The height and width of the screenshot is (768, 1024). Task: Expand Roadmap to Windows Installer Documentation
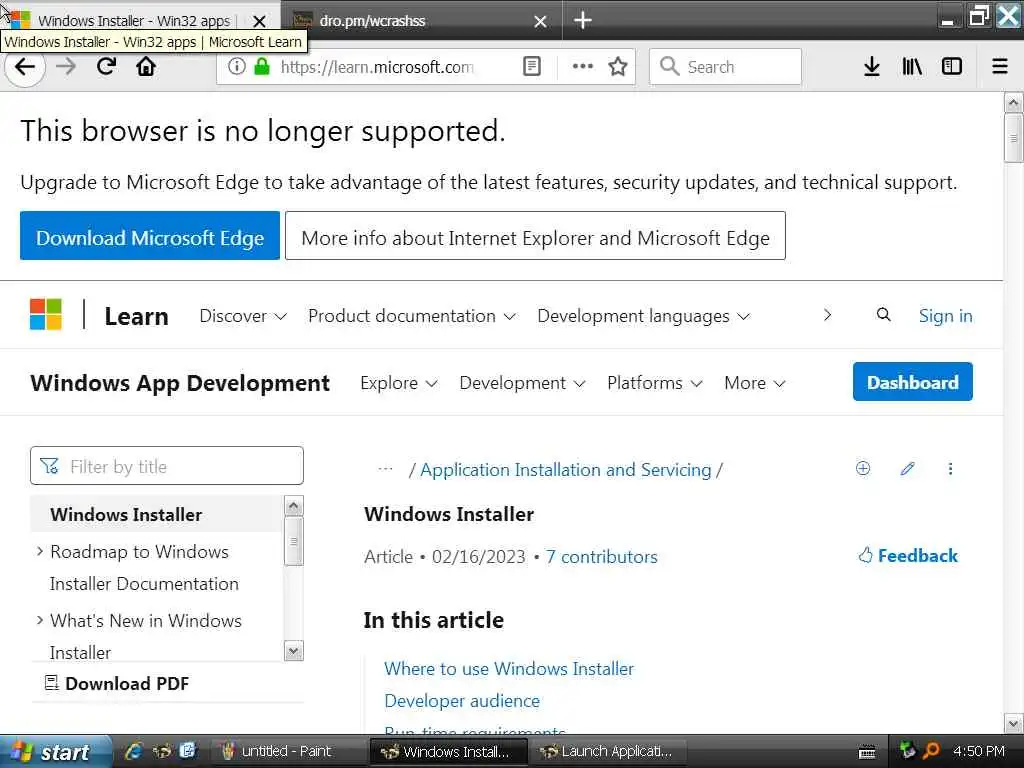pos(40,552)
